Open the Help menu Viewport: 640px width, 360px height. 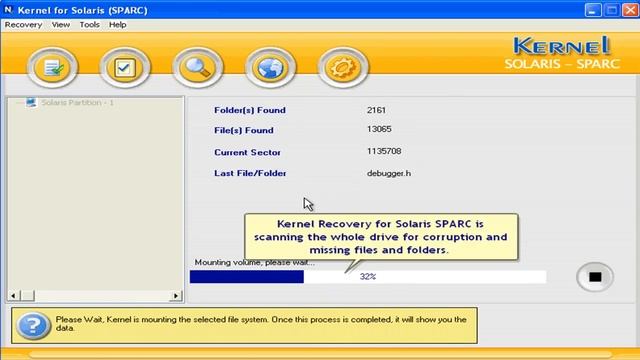pyautogui.click(x=118, y=25)
